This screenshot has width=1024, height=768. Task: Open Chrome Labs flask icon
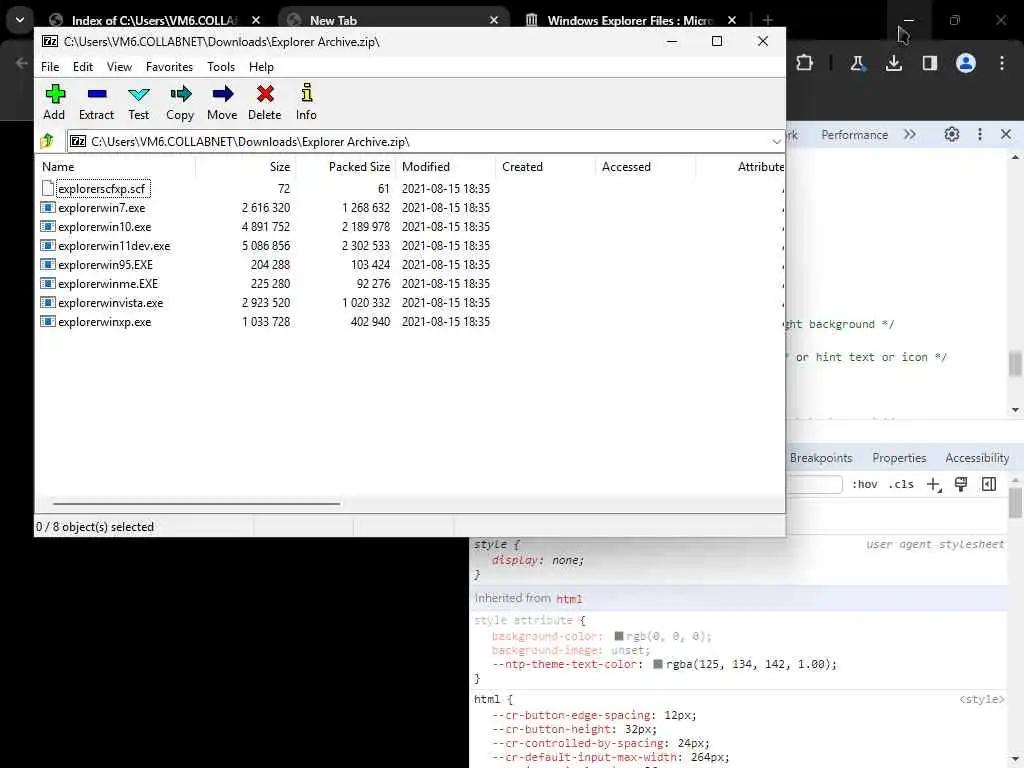click(x=857, y=63)
